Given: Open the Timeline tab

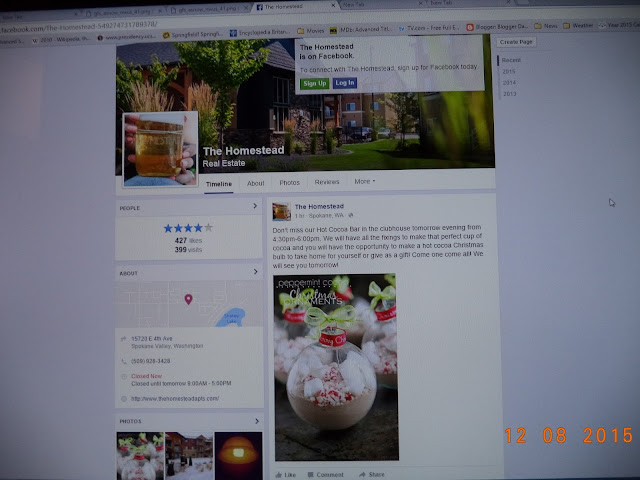Looking at the screenshot, I should point(219,184).
